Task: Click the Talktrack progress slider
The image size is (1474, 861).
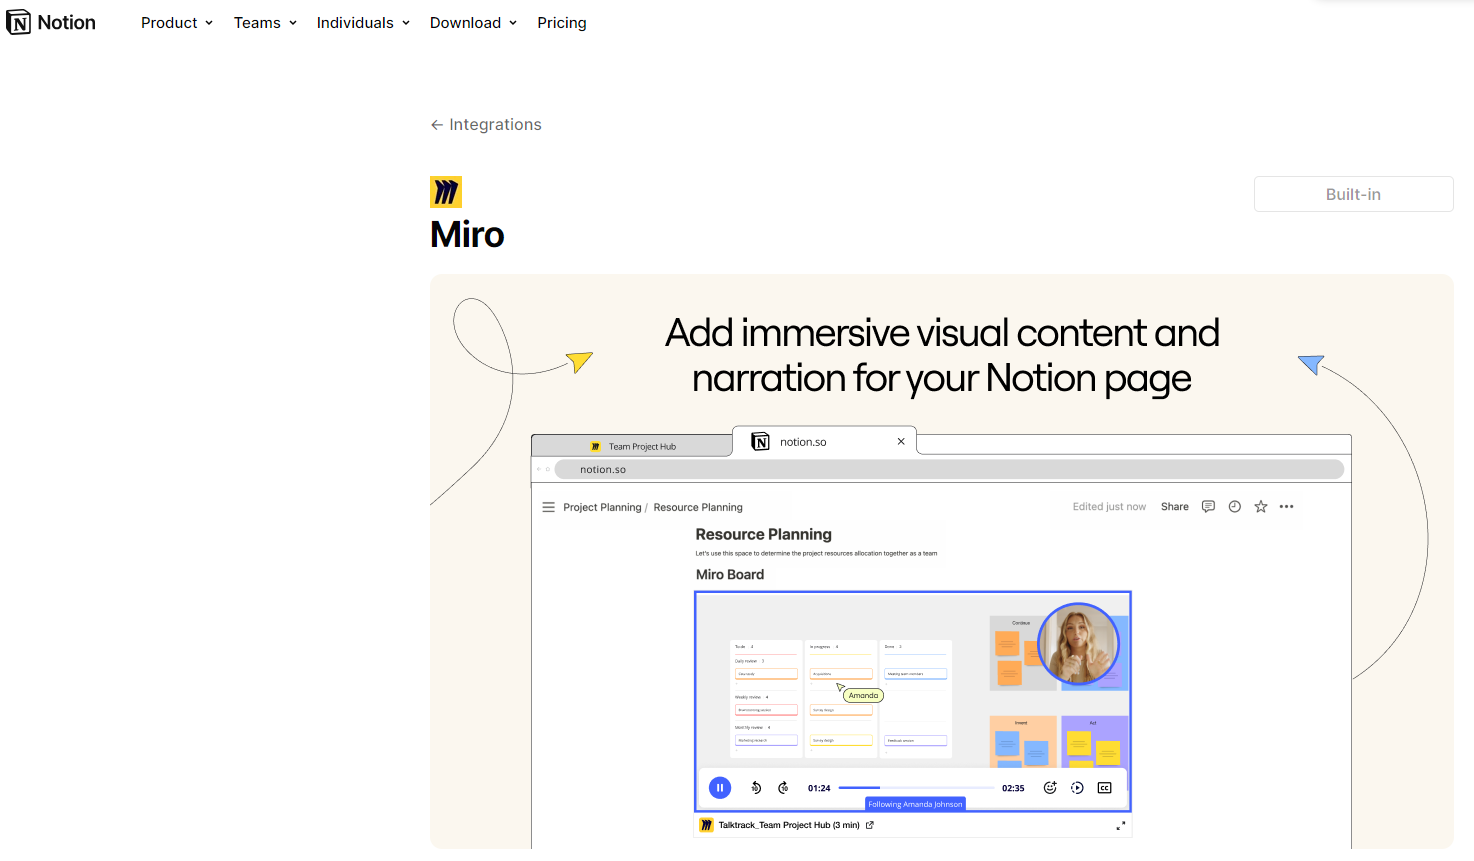Action: pyautogui.click(x=916, y=788)
